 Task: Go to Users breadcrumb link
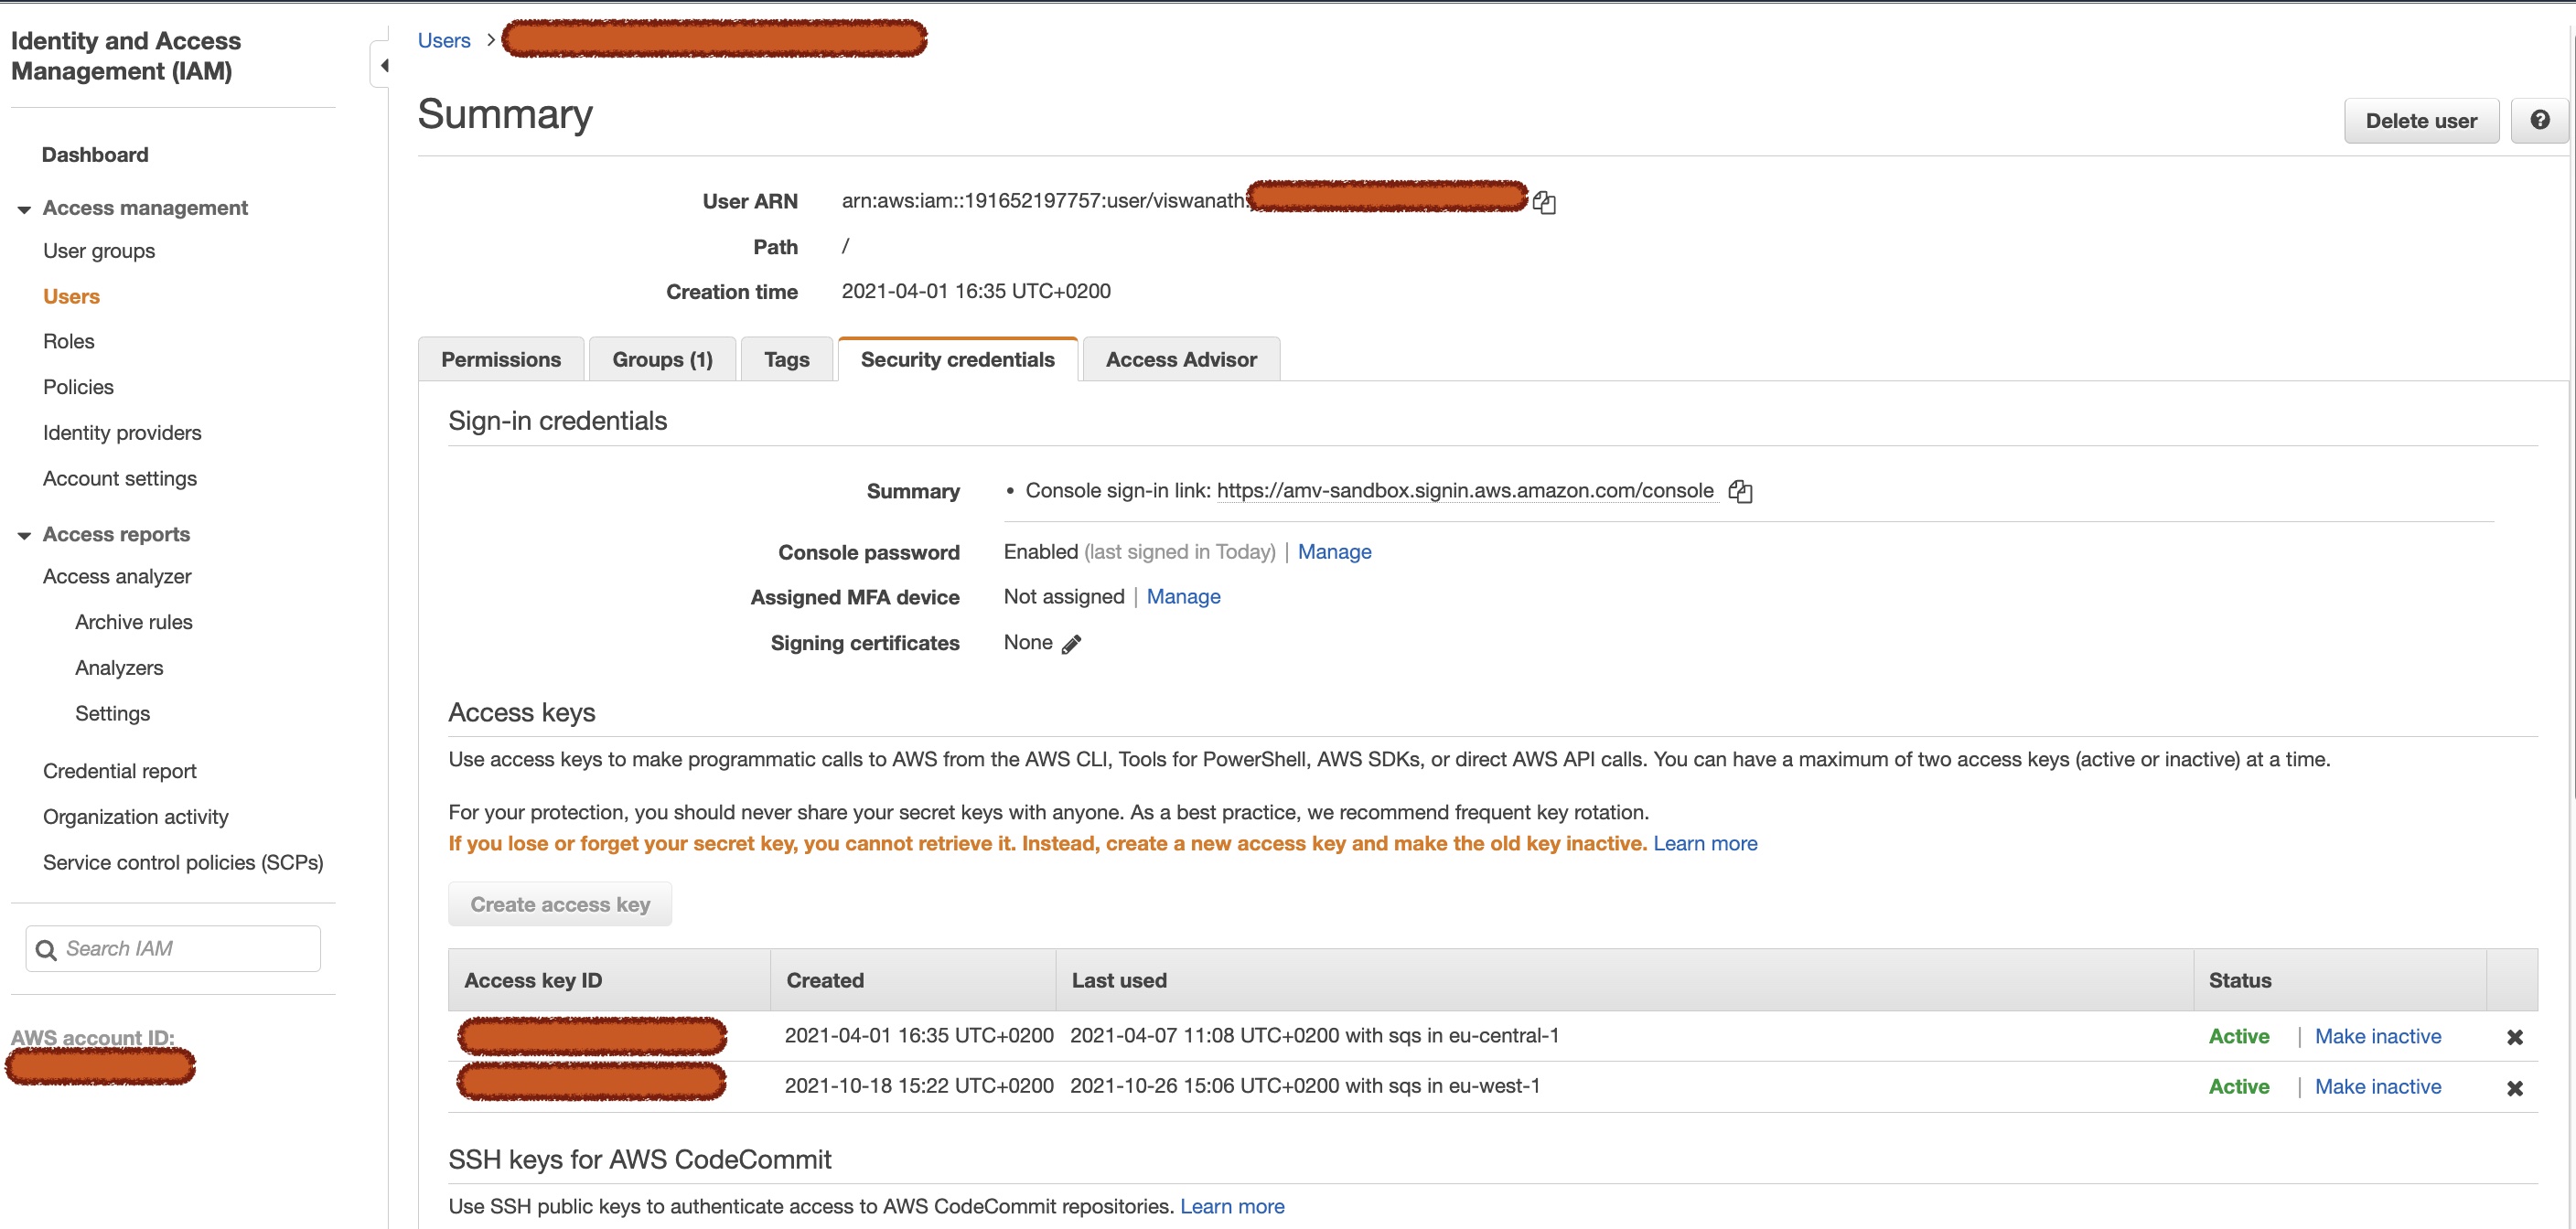pos(444,40)
